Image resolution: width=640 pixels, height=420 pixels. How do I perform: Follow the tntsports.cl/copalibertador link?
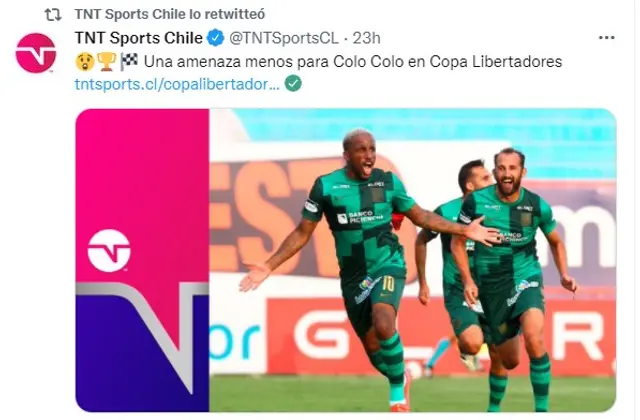[x=178, y=84]
